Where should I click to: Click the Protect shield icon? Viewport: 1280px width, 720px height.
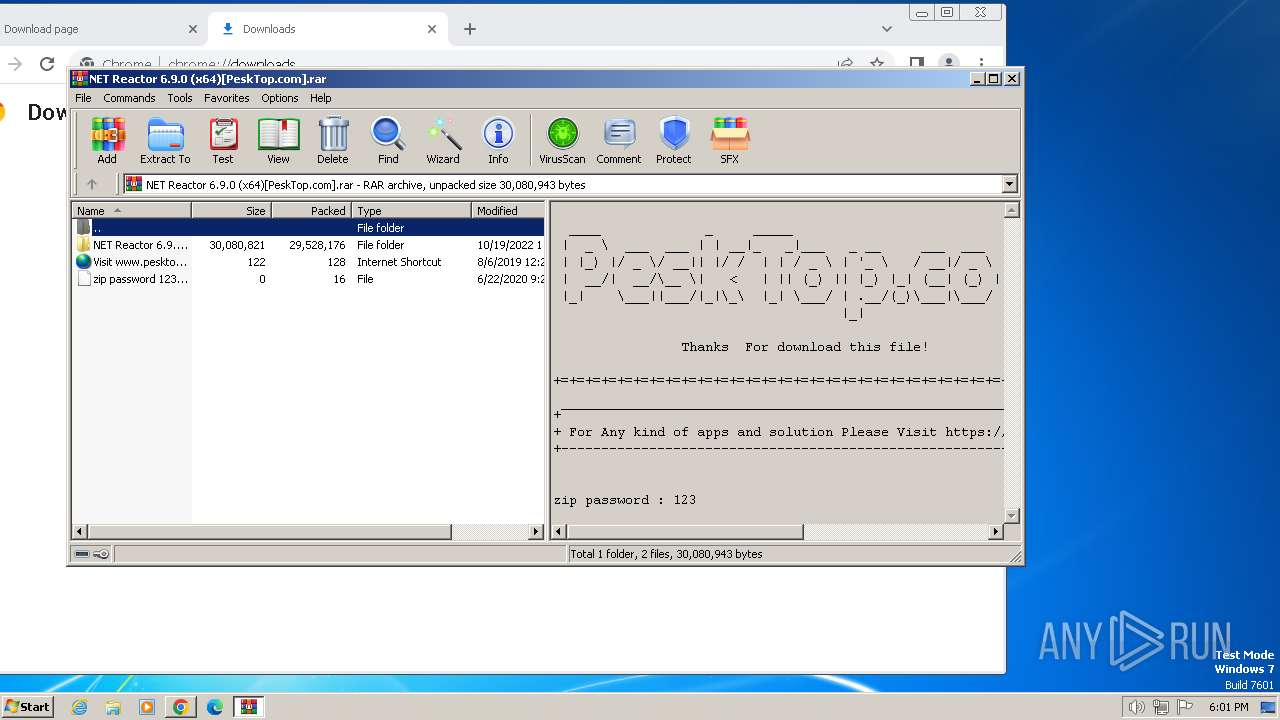coord(674,140)
